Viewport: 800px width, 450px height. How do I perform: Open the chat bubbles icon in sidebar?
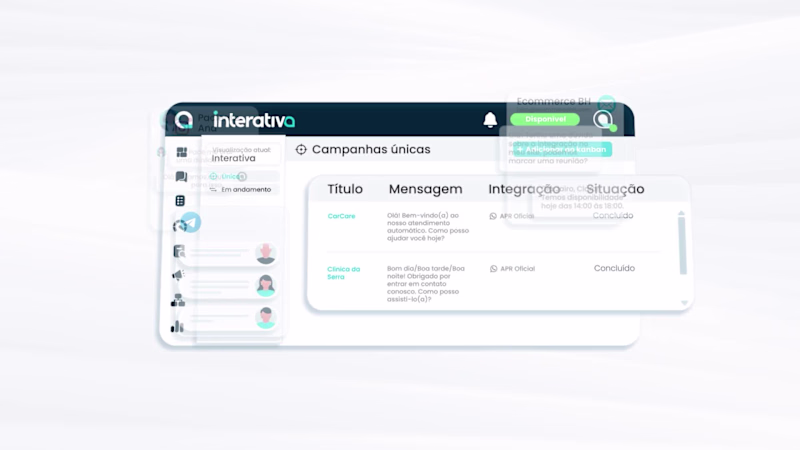click(181, 177)
